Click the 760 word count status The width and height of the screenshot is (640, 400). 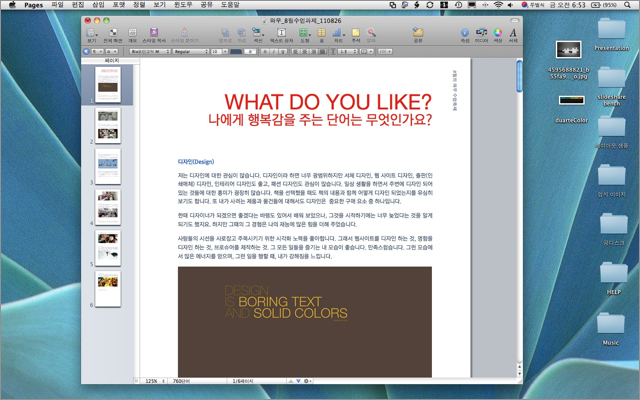click(181, 381)
